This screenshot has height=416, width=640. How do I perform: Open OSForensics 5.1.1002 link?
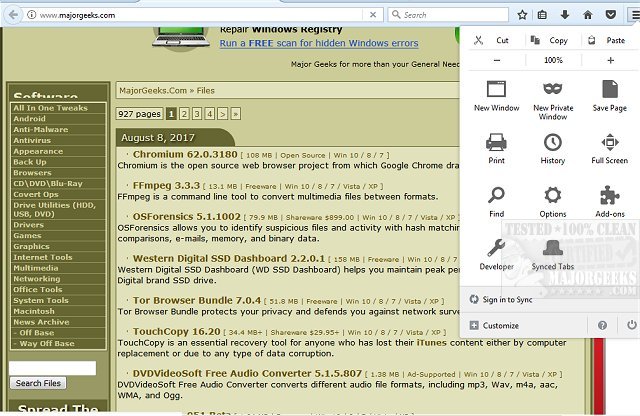pos(187,216)
